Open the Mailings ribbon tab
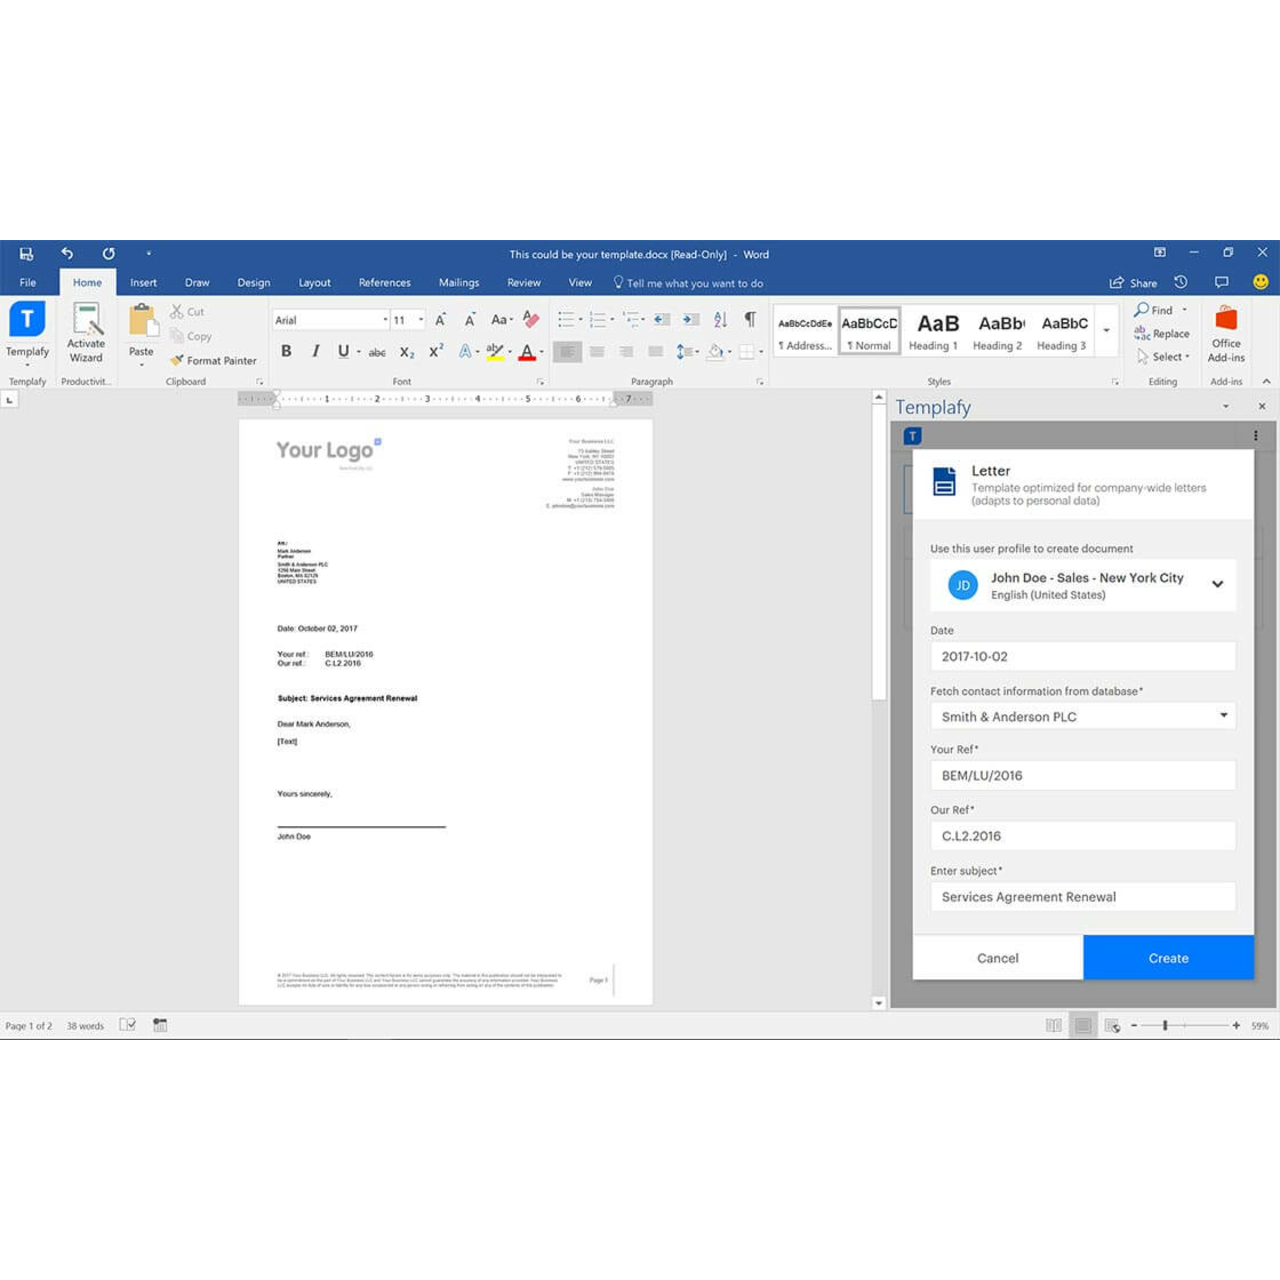The height and width of the screenshot is (1280, 1280). point(459,283)
